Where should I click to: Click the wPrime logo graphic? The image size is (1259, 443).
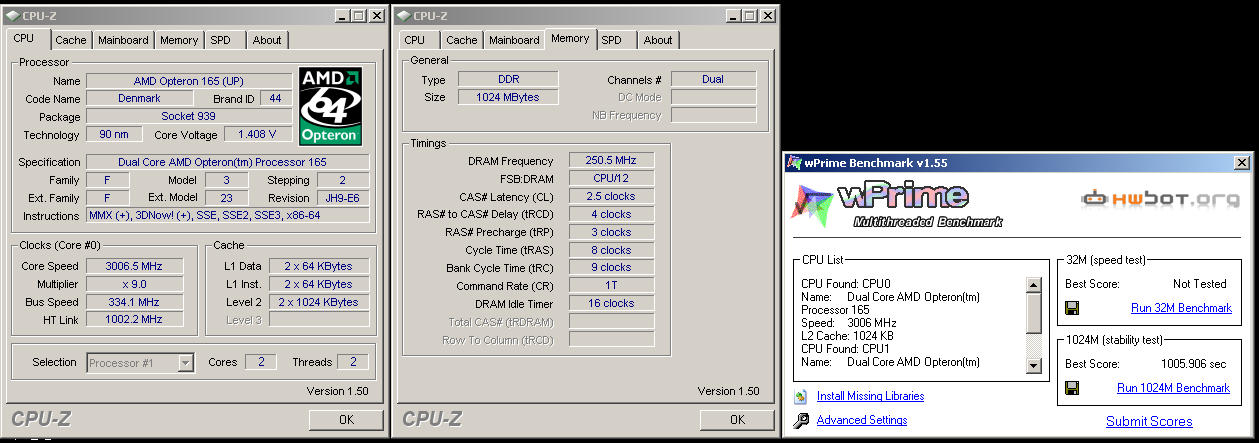pyautogui.click(x=898, y=203)
